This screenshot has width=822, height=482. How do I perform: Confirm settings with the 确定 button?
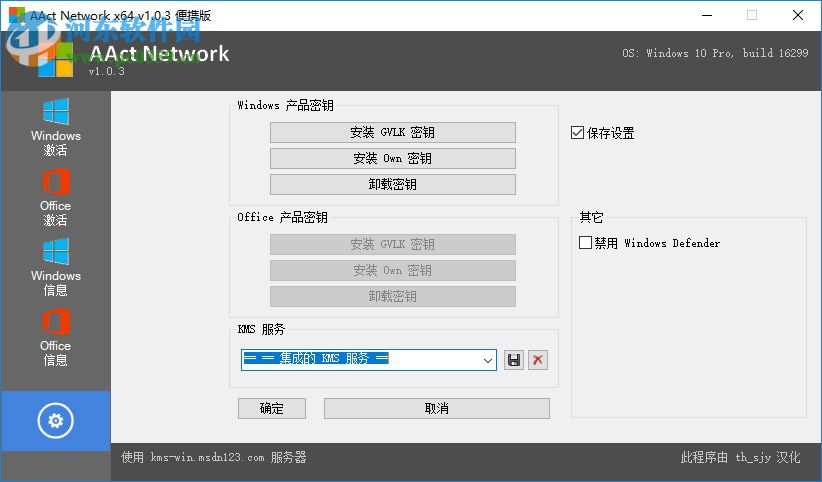(x=272, y=409)
